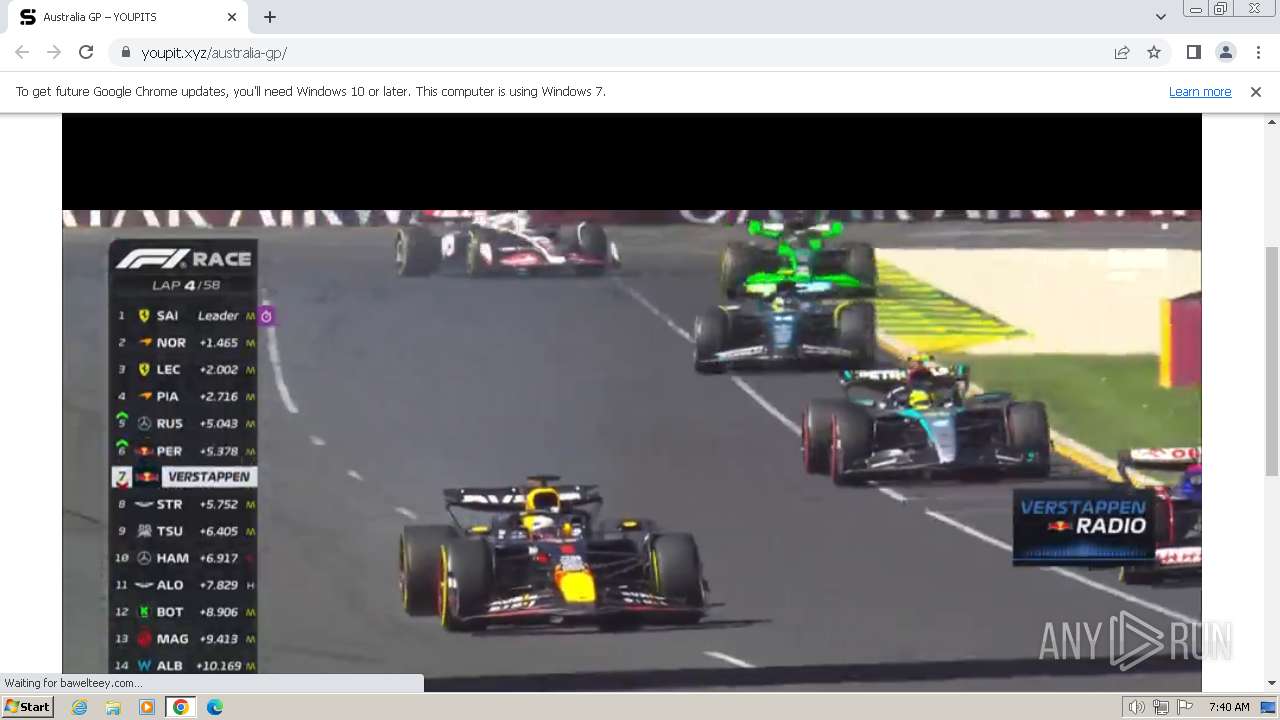Select the Australia GP – YOUPITS tab
1280x720 pixels.
[x=127, y=17]
